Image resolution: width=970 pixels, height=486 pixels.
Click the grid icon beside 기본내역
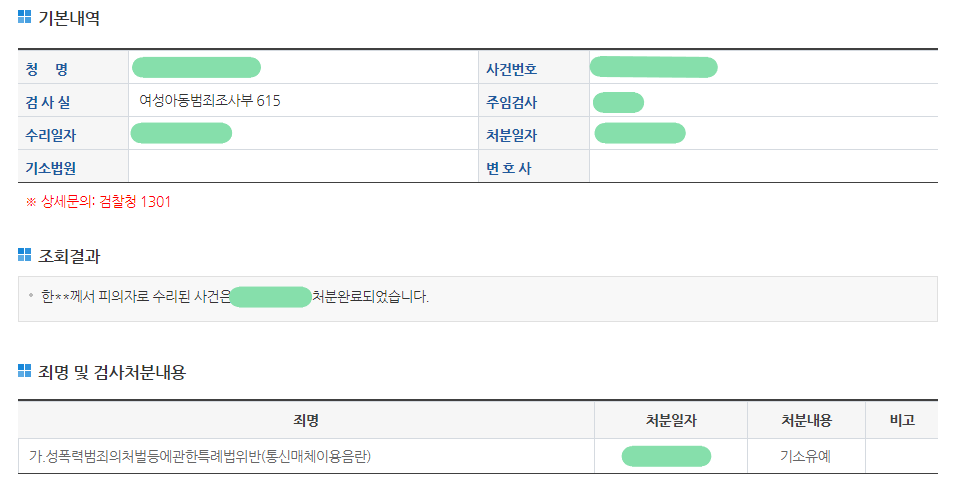pyautogui.click(x=25, y=18)
